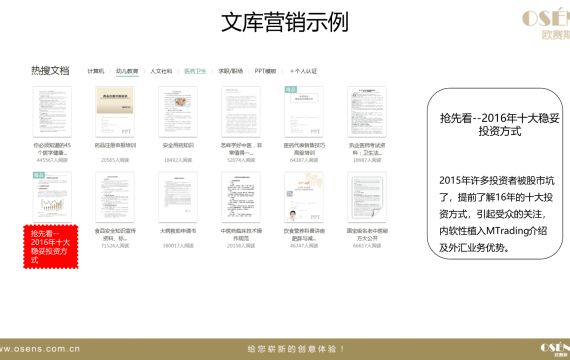Click the 20565人阅读 read count

pos(115,160)
